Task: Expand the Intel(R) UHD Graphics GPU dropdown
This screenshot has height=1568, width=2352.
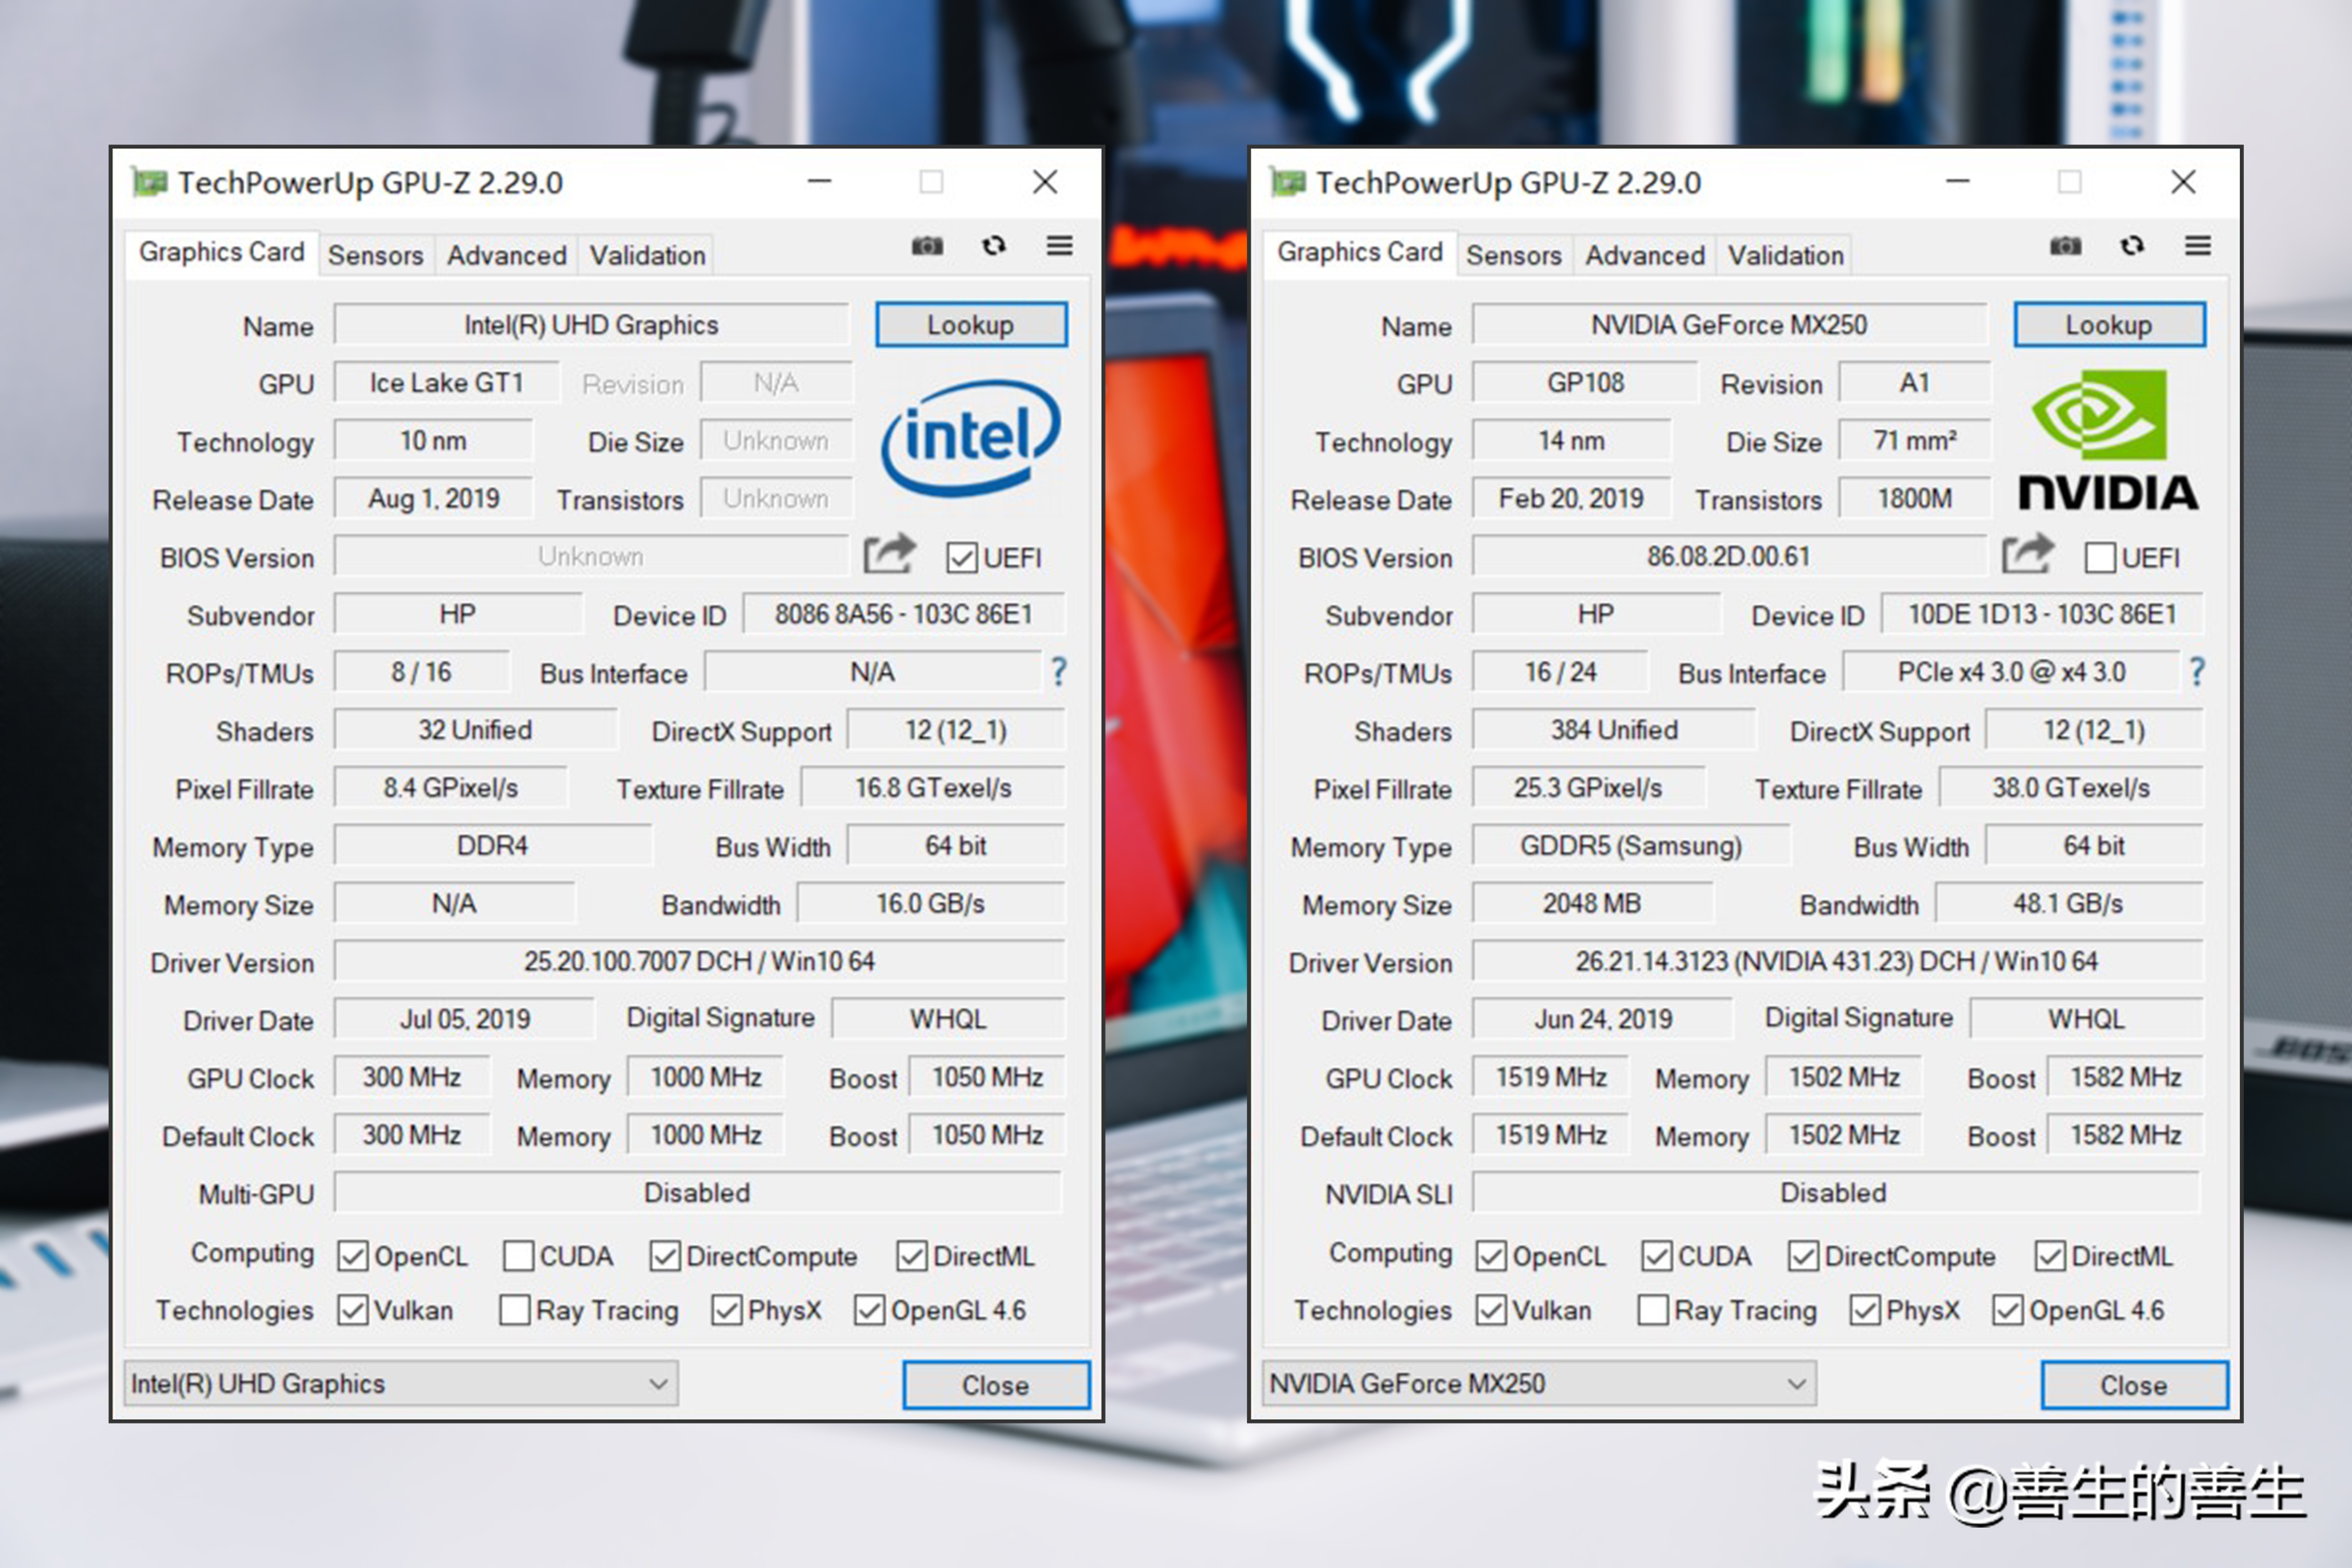Action: click(x=657, y=1384)
